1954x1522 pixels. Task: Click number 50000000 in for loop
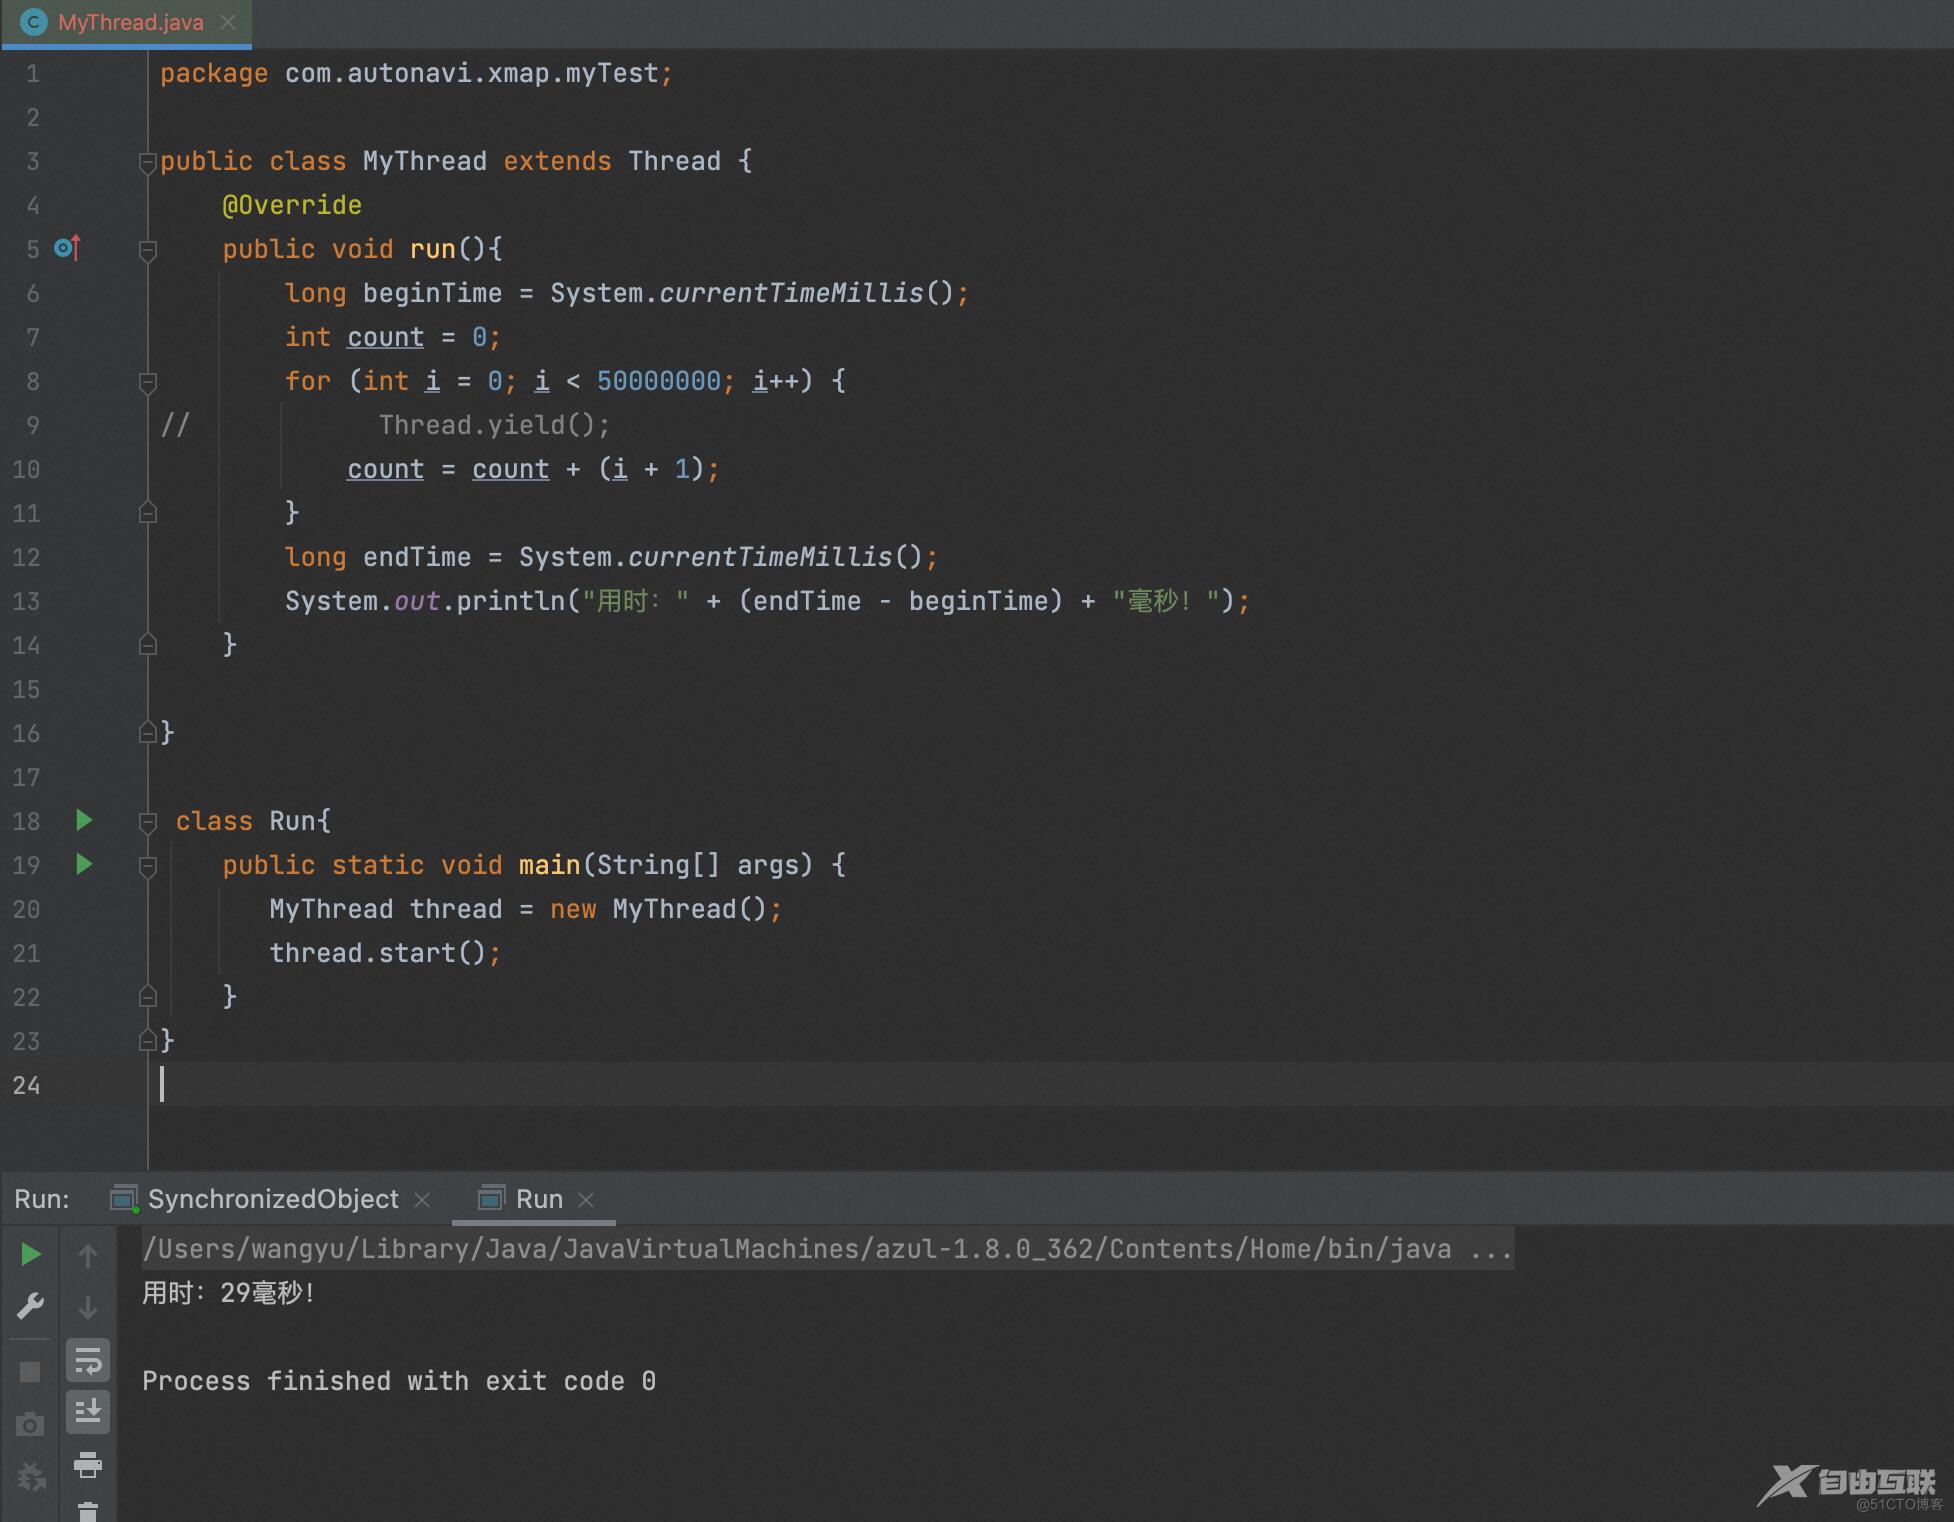click(659, 381)
